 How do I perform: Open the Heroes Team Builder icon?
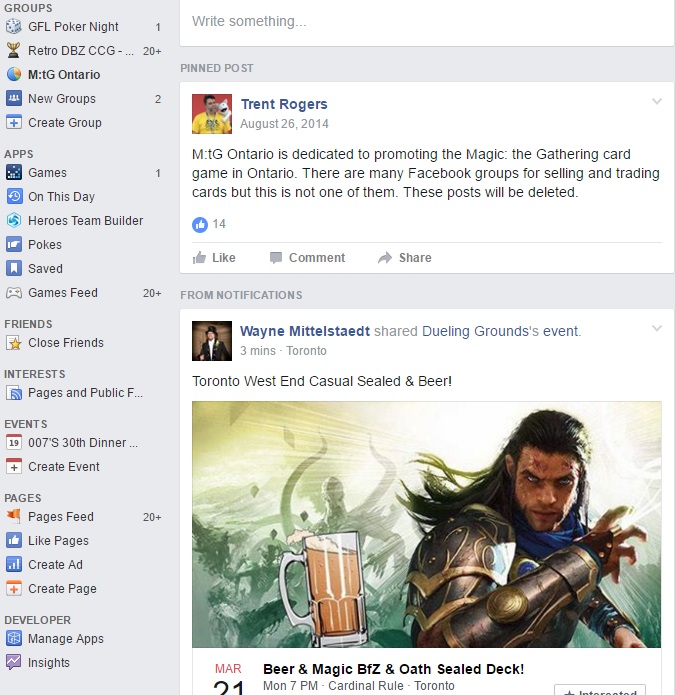[14, 220]
